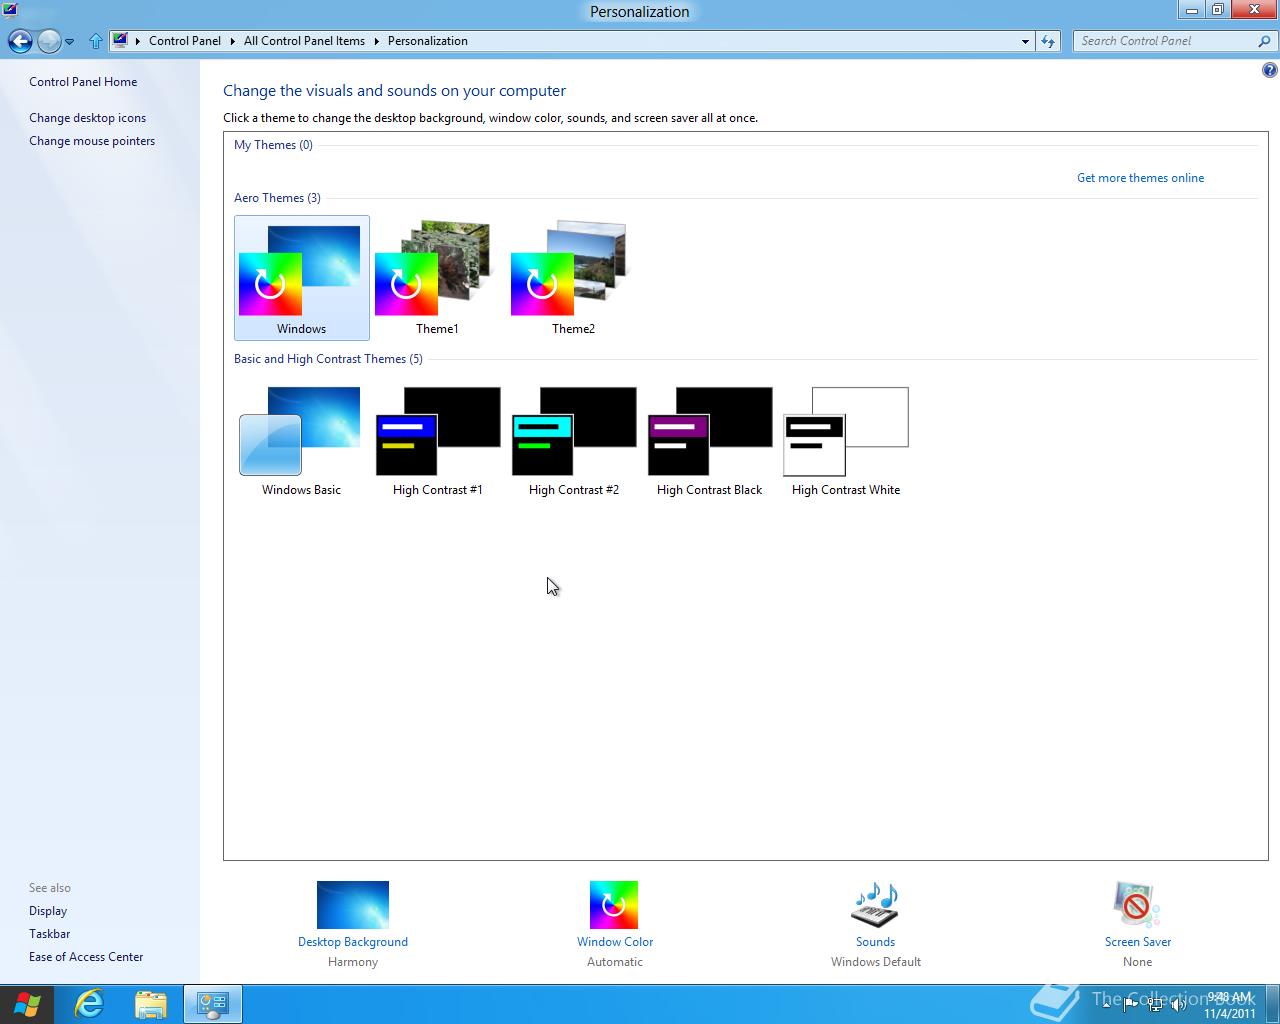Click the taskbar clock and date
This screenshot has height=1024, width=1280.
coord(1229,1005)
